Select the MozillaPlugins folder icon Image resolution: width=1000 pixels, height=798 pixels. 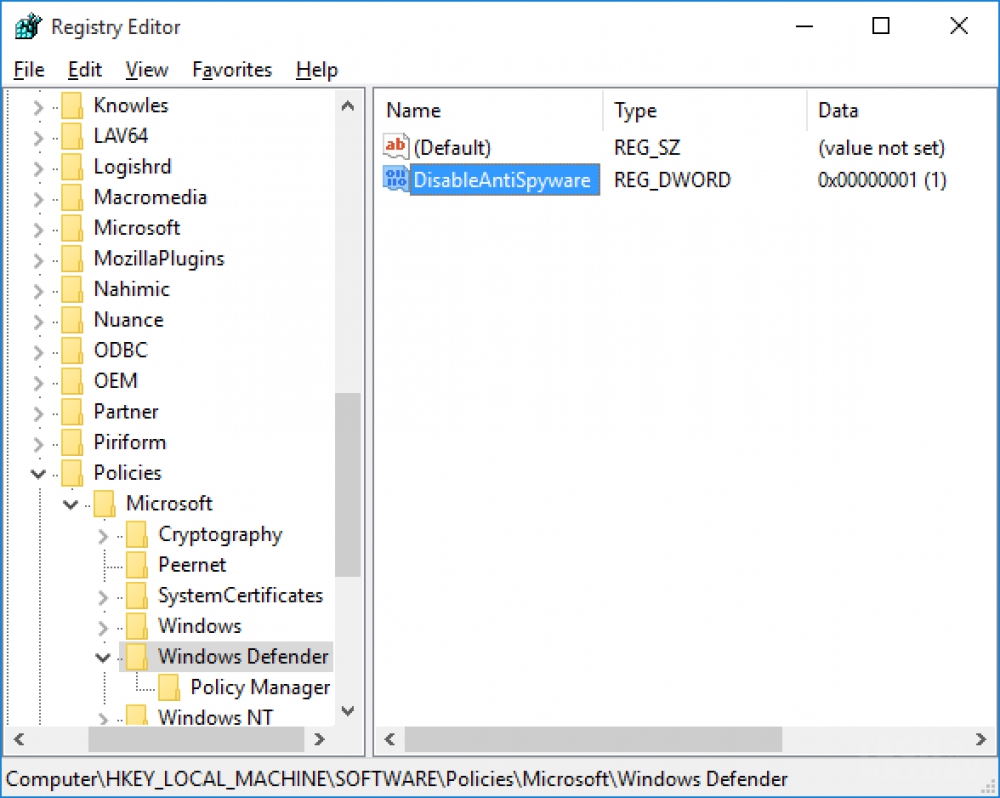[72, 258]
